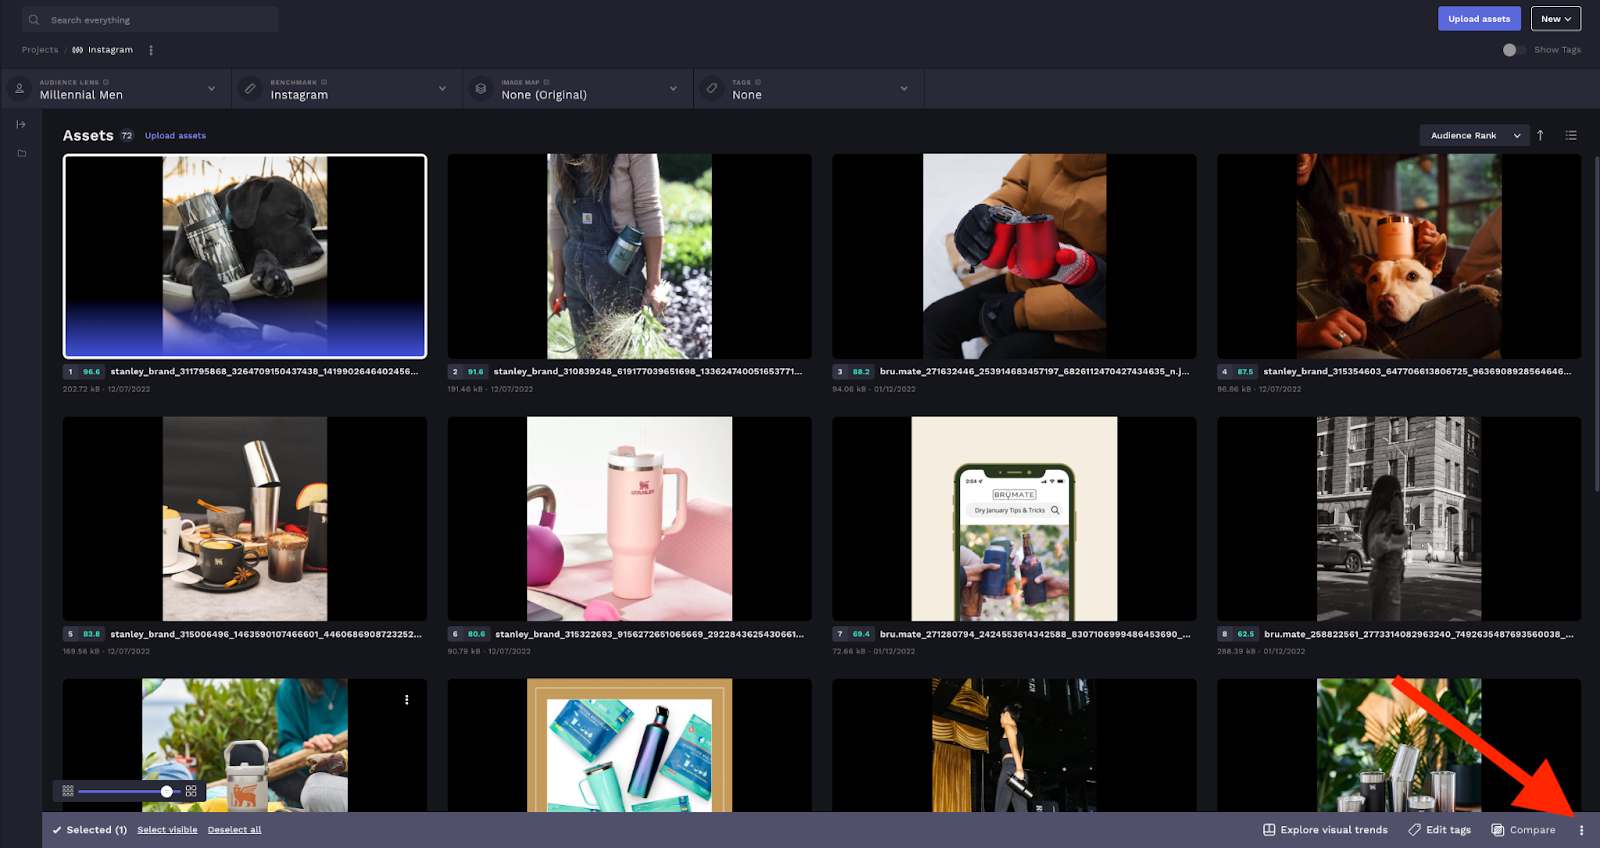Click the asset count badge 72

[x=127, y=136]
